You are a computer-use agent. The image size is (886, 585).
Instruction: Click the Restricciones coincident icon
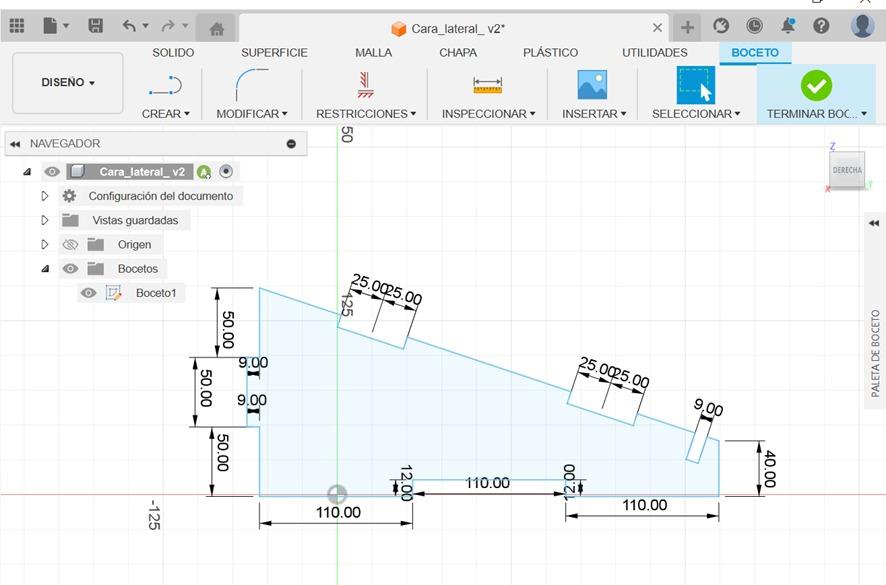[x=365, y=85]
